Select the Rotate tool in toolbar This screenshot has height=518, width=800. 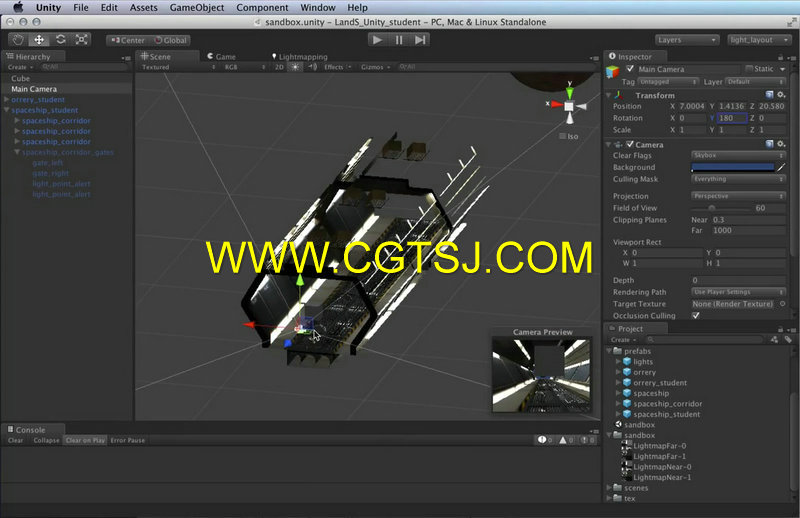(x=61, y=40)
